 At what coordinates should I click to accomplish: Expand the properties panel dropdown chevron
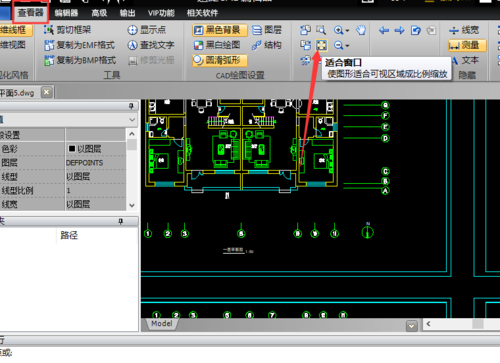tap(132, 119)
